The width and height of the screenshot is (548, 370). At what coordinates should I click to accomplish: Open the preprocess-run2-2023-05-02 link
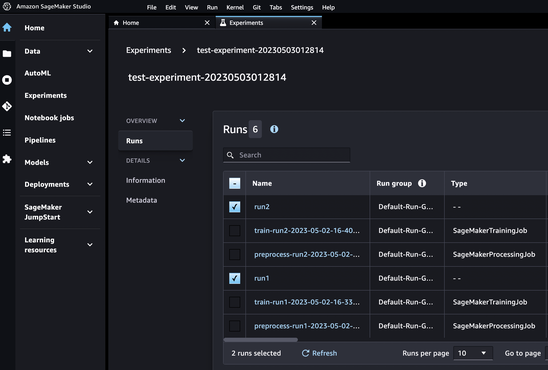click(307, 254)
